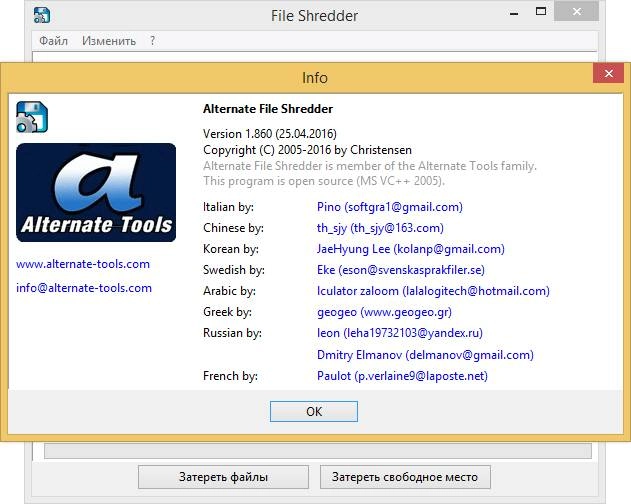Viewport: 631px width, 504px height.
Task: Click the 'Italian by:' label
Action: (x=228, y=207)
